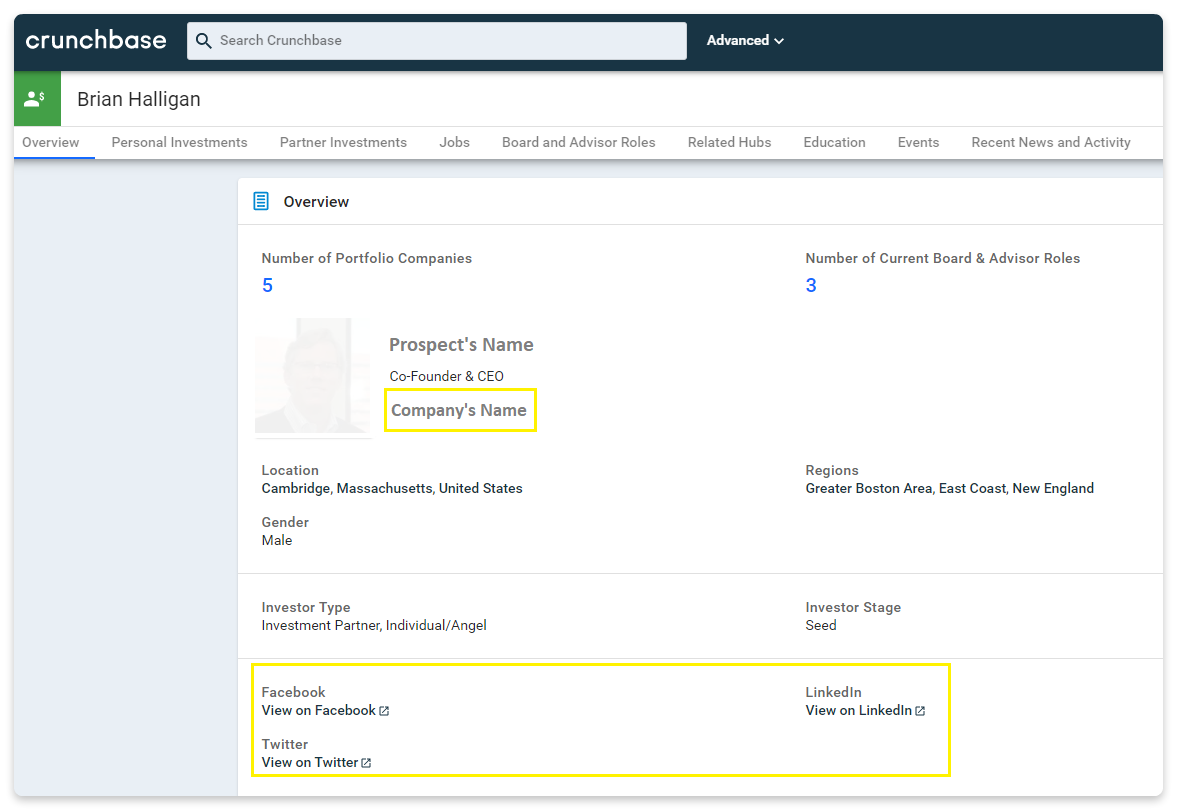Open the Events tab
This screenshot has width=1177, height=810.
click(x=918, y=143)
